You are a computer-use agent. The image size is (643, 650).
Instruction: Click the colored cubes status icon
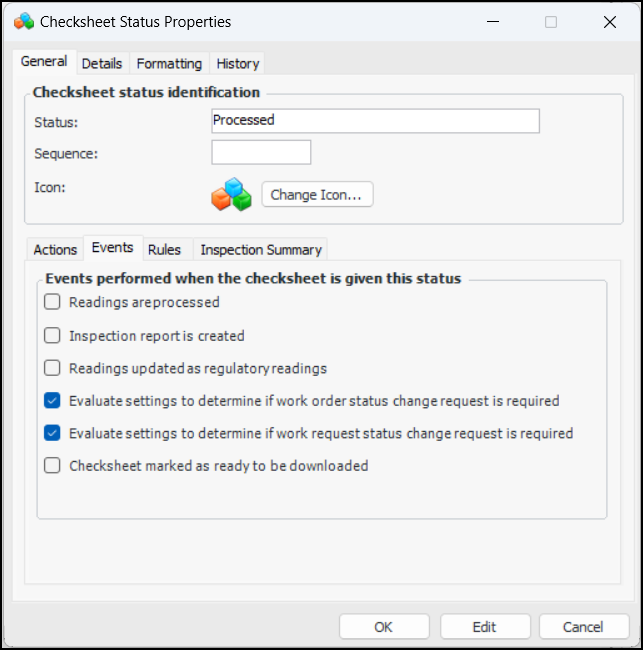[x=231, y=194]
